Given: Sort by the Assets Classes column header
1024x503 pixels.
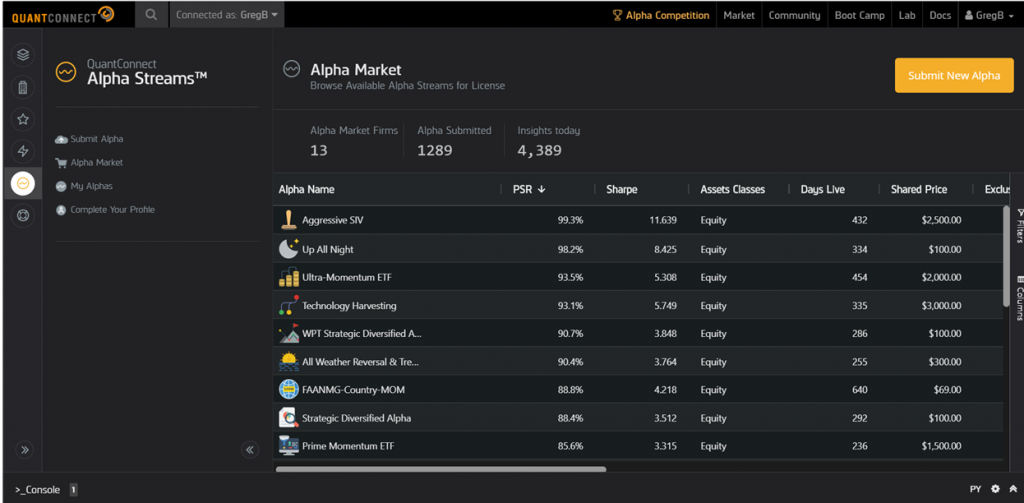Looking at the screenshot, I should (x=733, y=189).
